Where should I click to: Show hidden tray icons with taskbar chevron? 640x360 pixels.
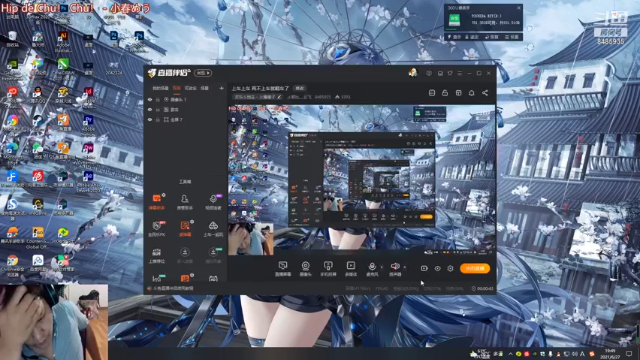pyautogui.click(x=510, y=354)
